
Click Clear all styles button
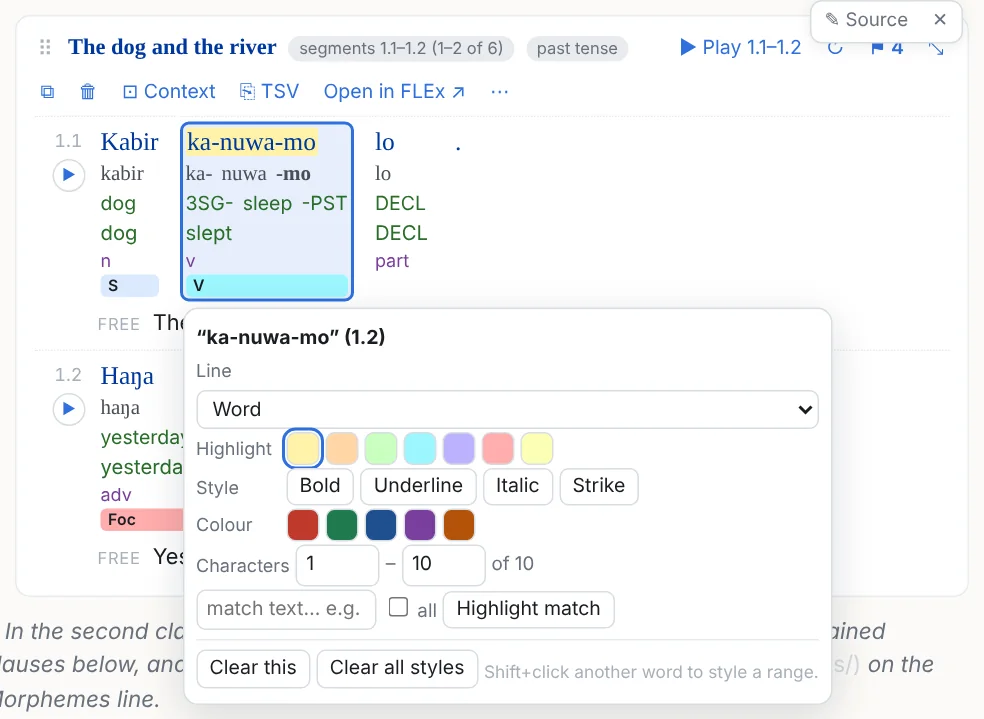(397, 668)
